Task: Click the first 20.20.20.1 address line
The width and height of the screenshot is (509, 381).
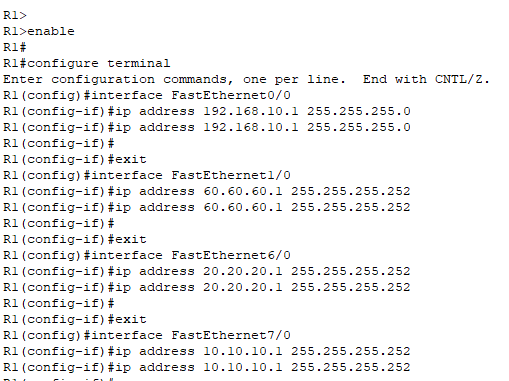Action: click(x=207, y=271)
